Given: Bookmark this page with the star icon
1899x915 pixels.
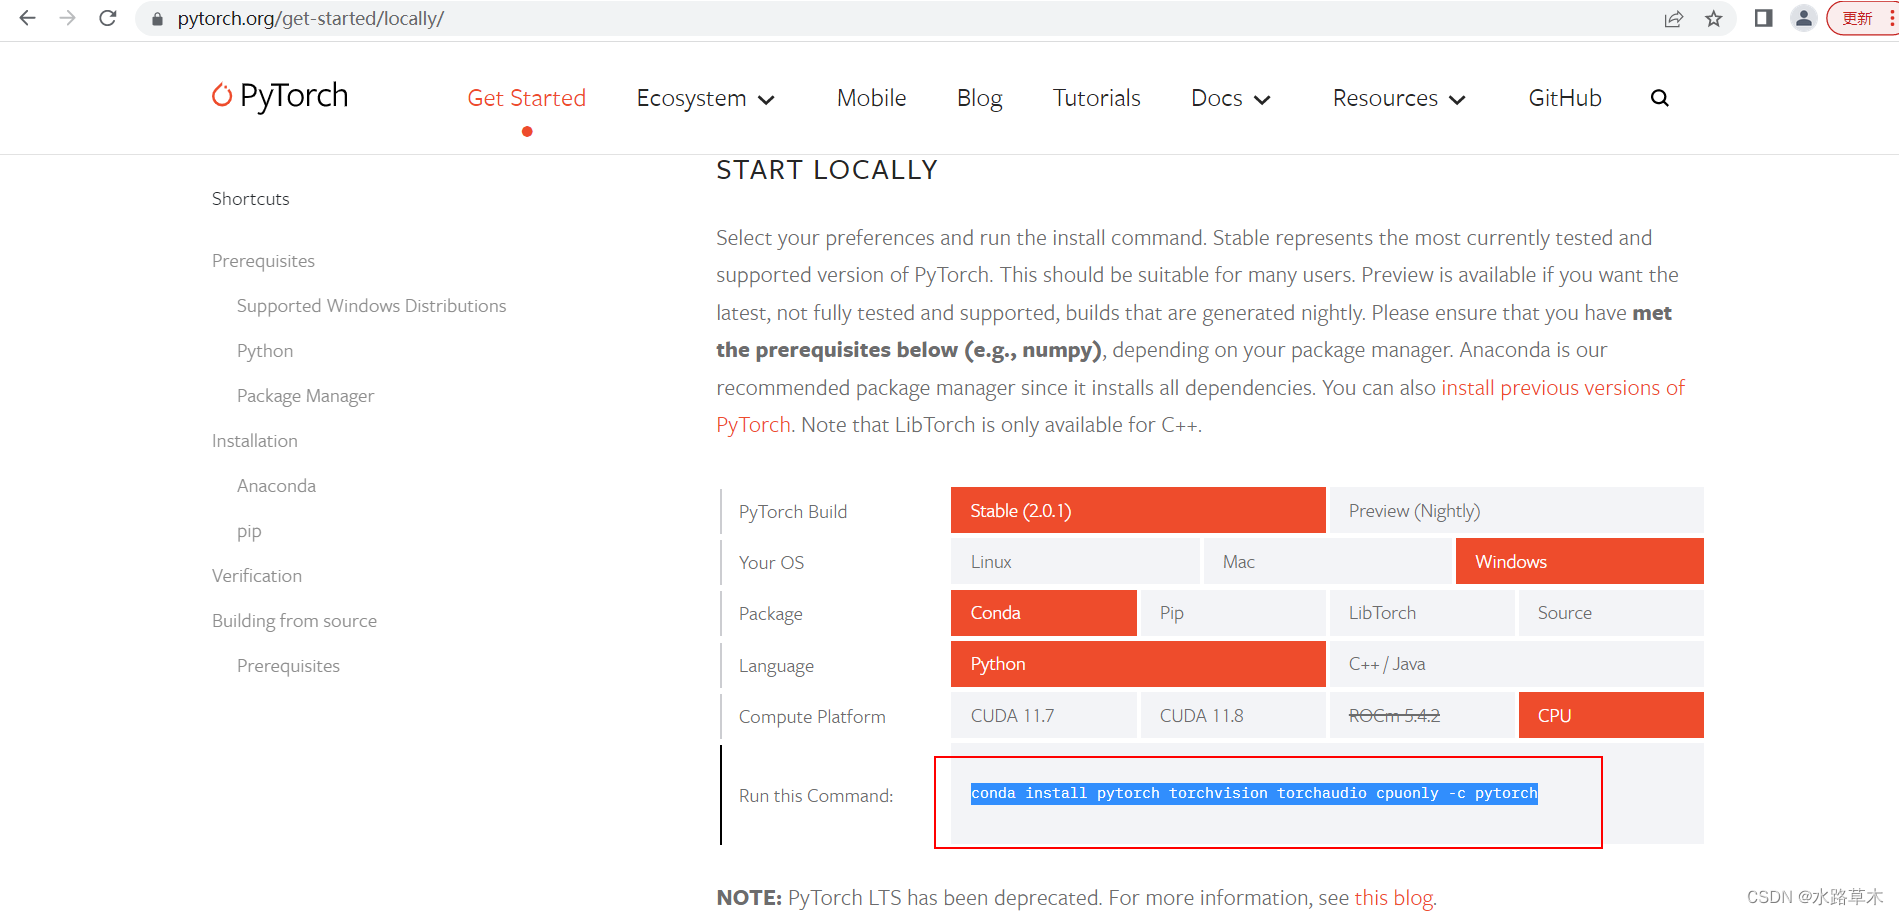Looking at the screenshot, I should pos(1714,19).
